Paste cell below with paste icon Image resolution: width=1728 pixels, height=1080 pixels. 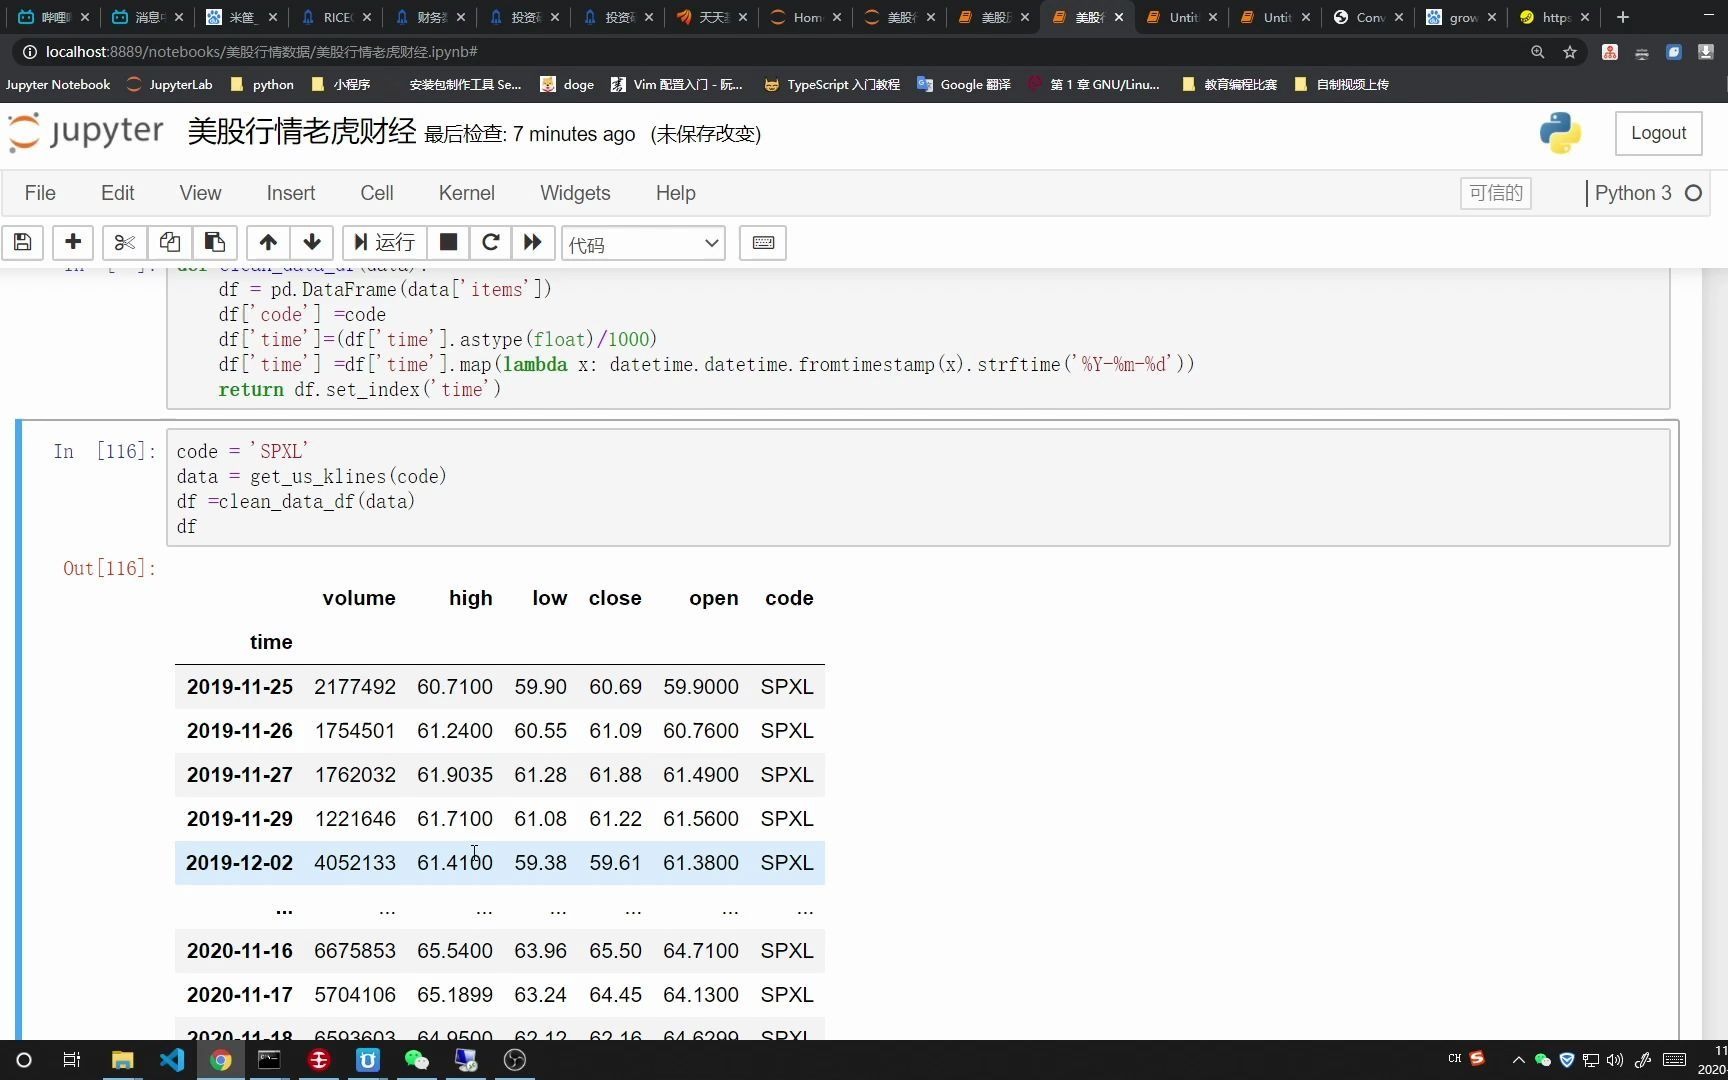click(x=214, y=243)
